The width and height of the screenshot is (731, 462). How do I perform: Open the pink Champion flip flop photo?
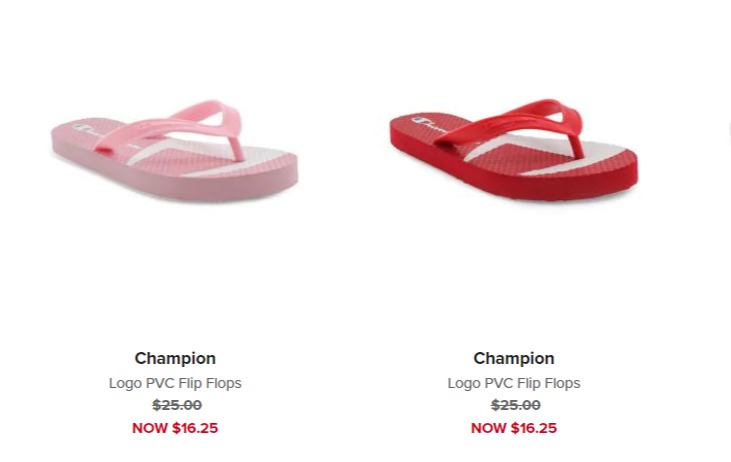coord(174,151)
